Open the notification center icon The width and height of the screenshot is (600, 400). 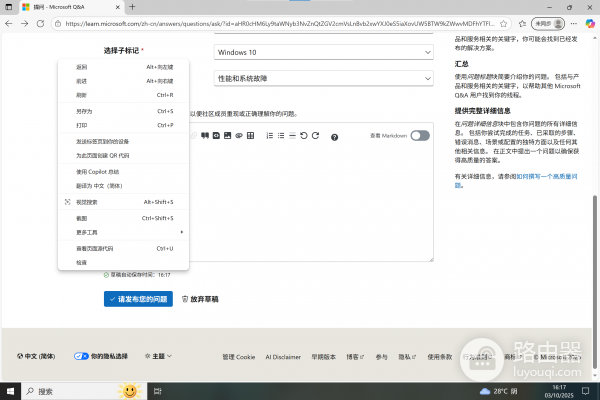pos(585,391)
